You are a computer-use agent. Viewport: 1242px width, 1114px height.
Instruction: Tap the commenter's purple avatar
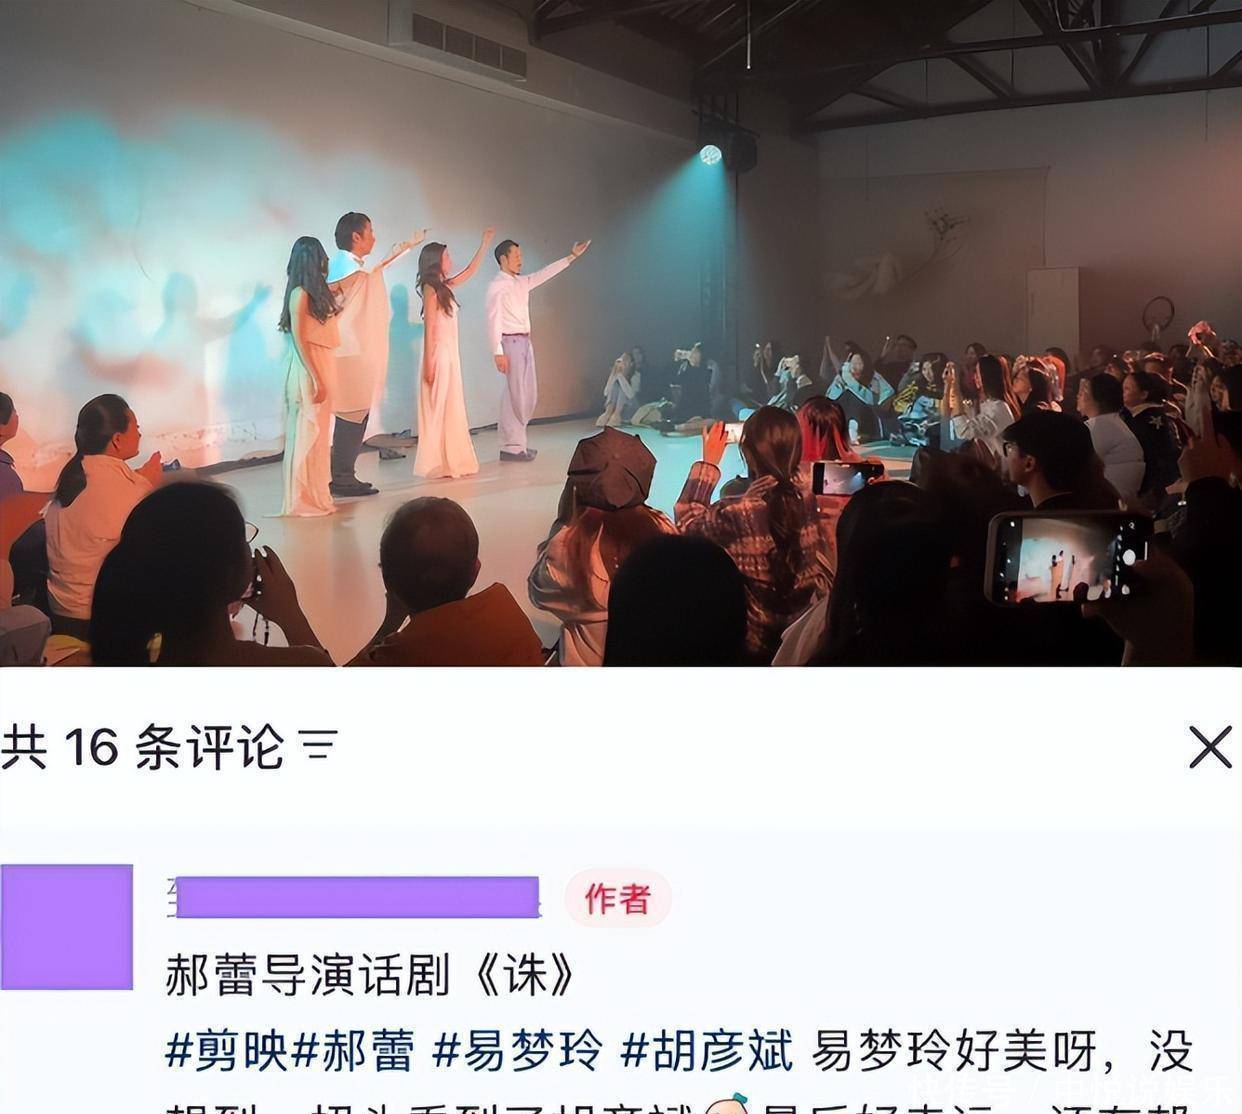pos(66,926)
